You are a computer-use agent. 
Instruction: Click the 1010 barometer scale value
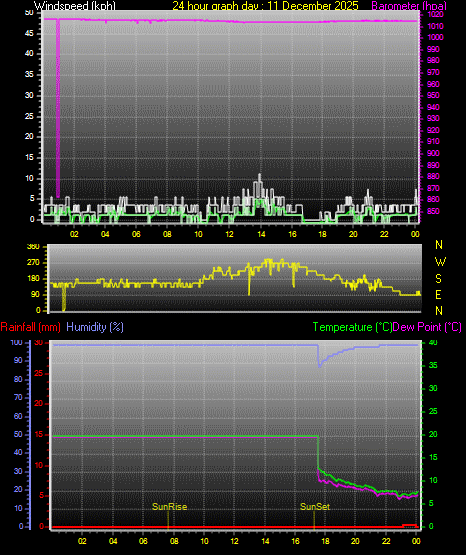[x=435, y=26]
